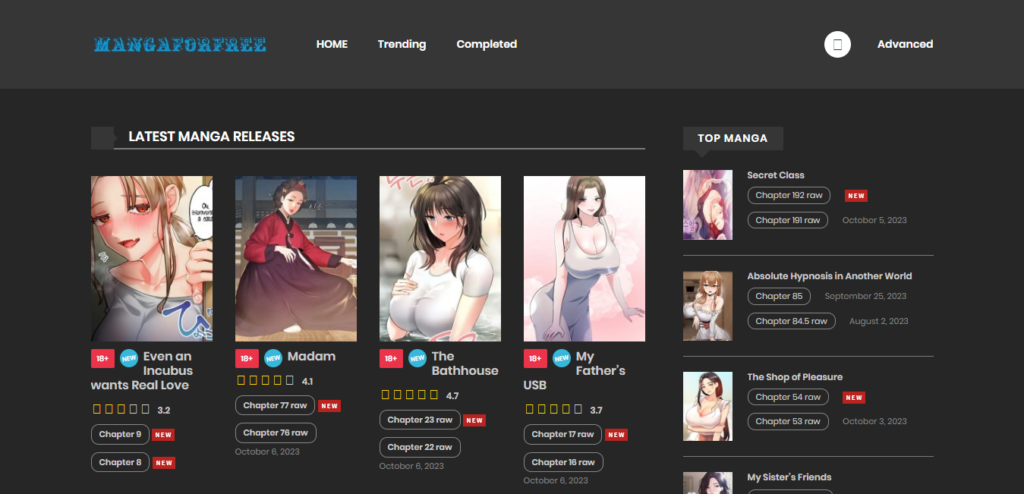The width and height of the screenshot is (1024, 494).
Task: Click My Father's USB cover thumbnail
Action: 584,259
